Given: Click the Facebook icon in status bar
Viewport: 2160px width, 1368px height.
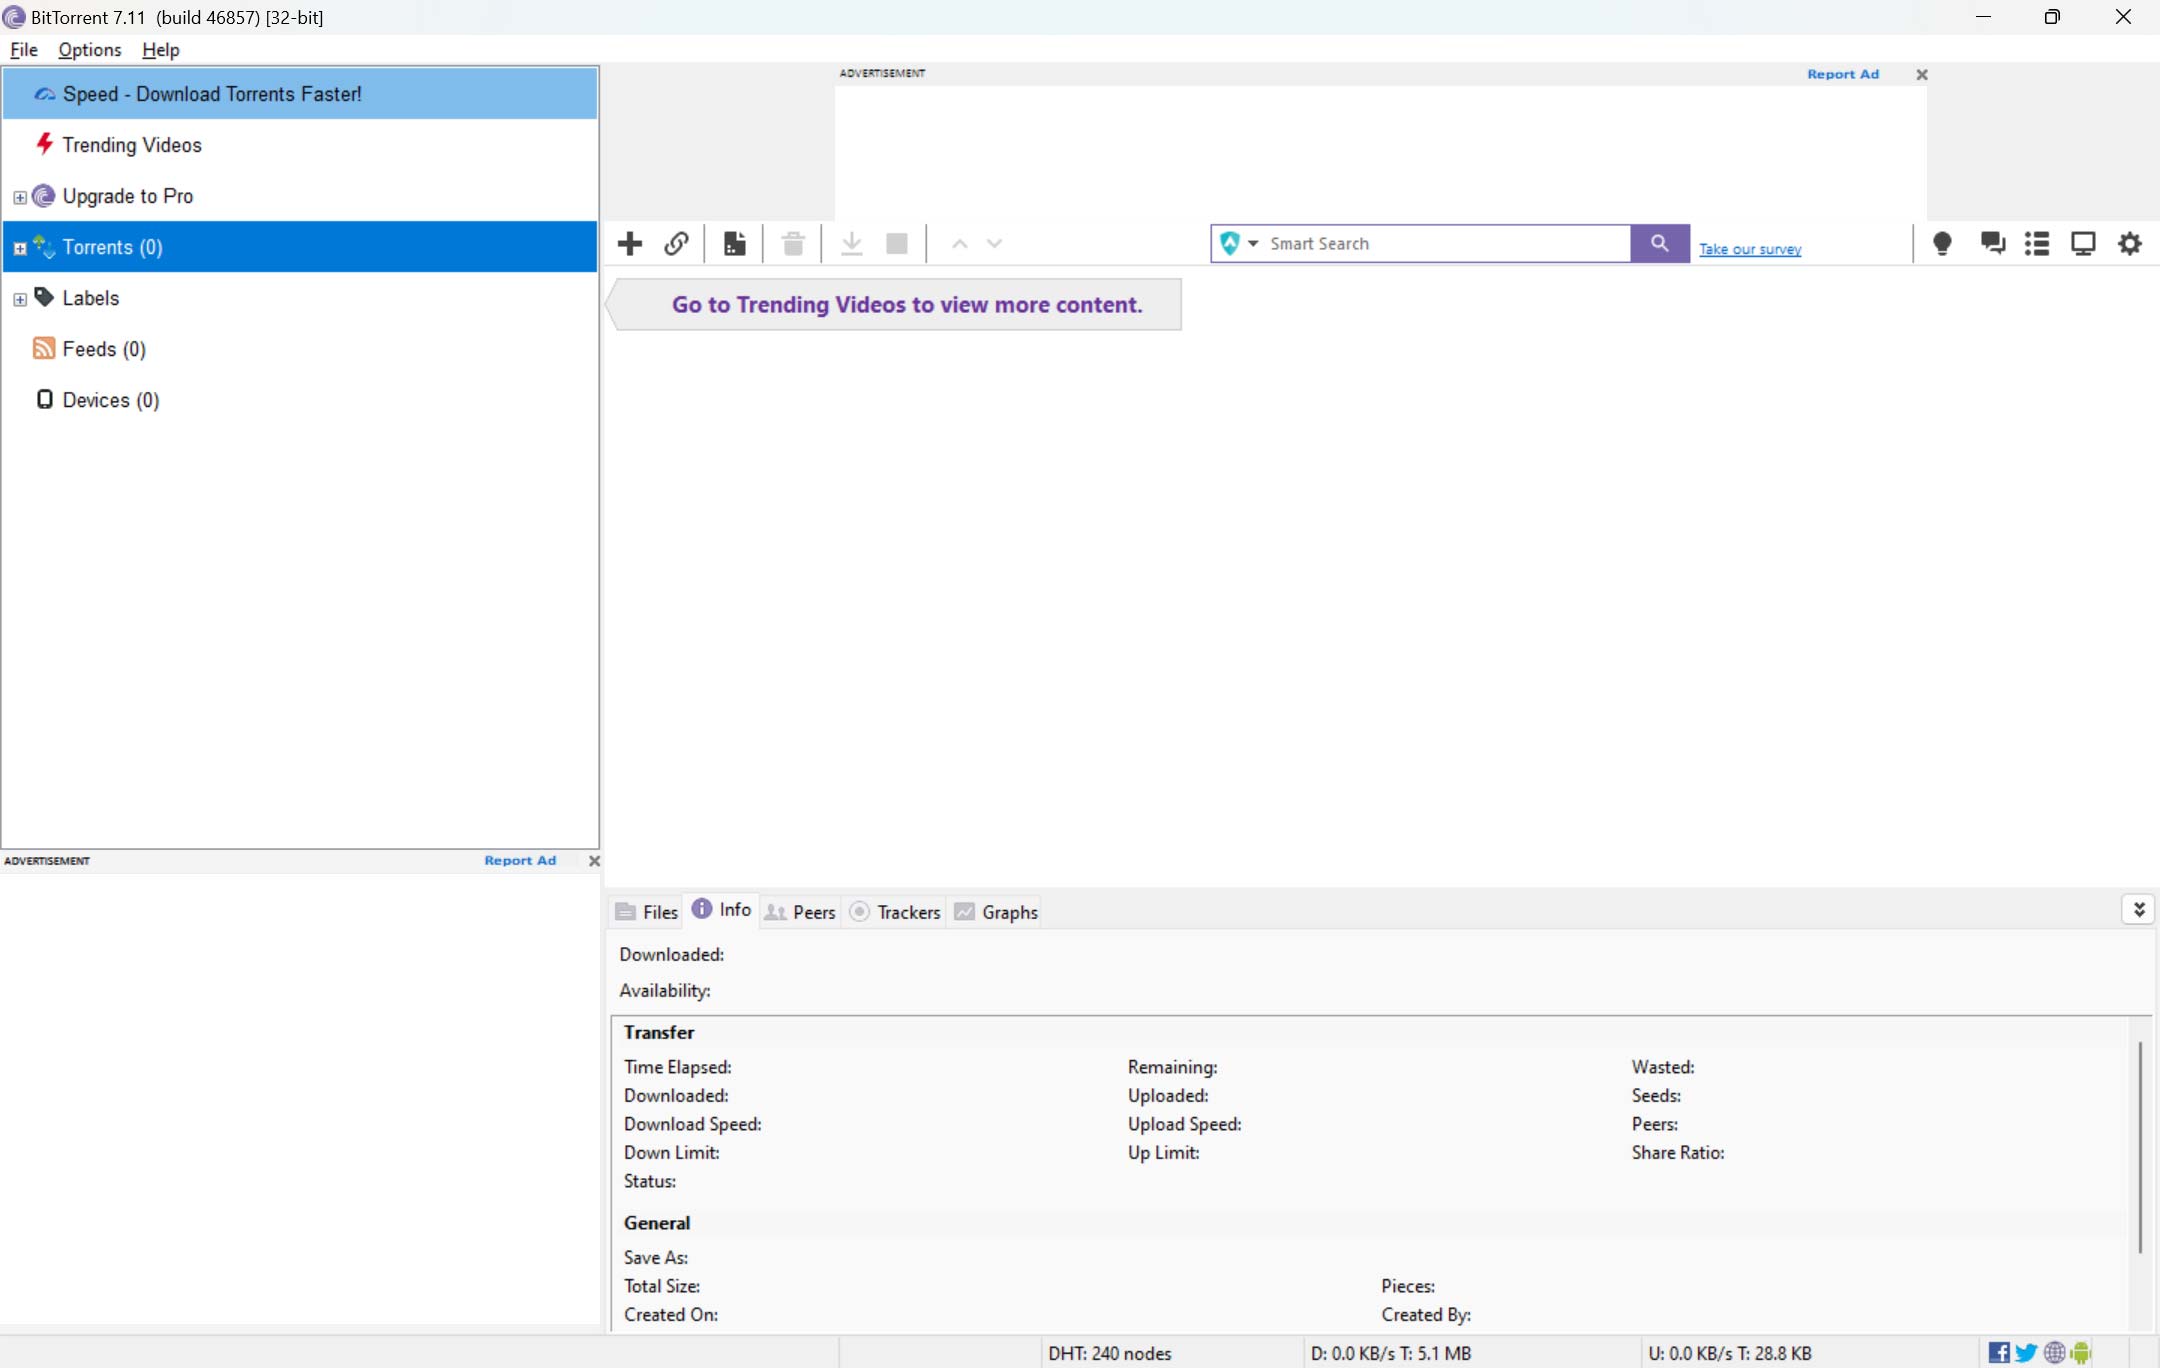Looking at the screenshot, I should [1999, 1353].
